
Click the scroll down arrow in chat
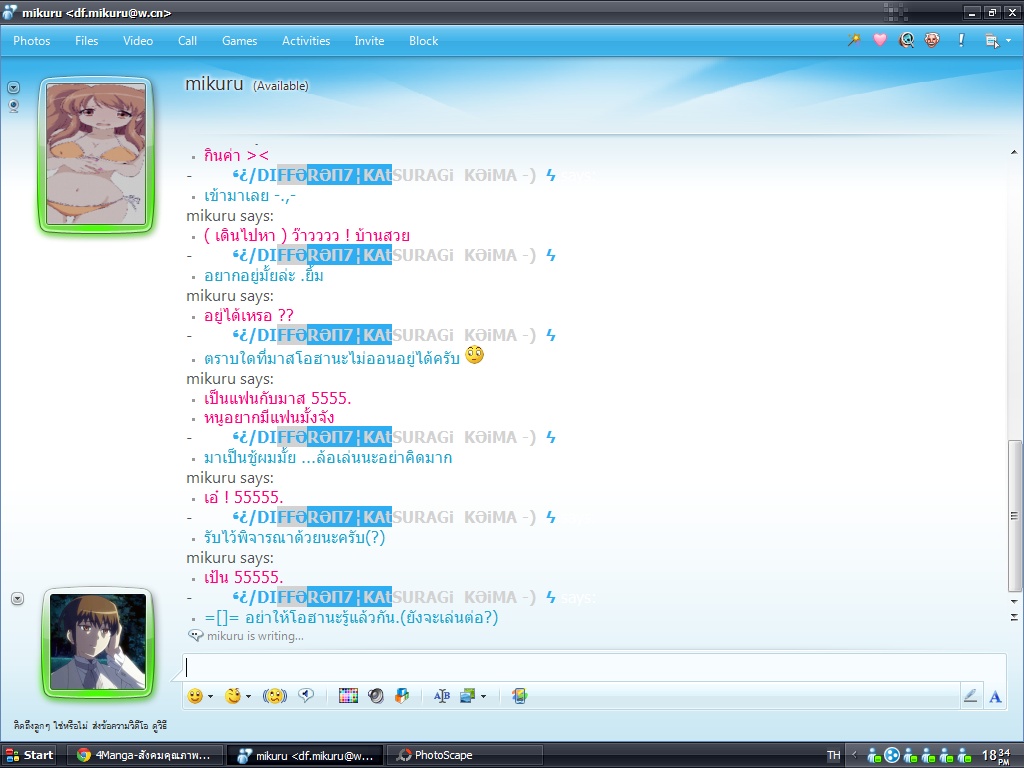pos(1014,601)
